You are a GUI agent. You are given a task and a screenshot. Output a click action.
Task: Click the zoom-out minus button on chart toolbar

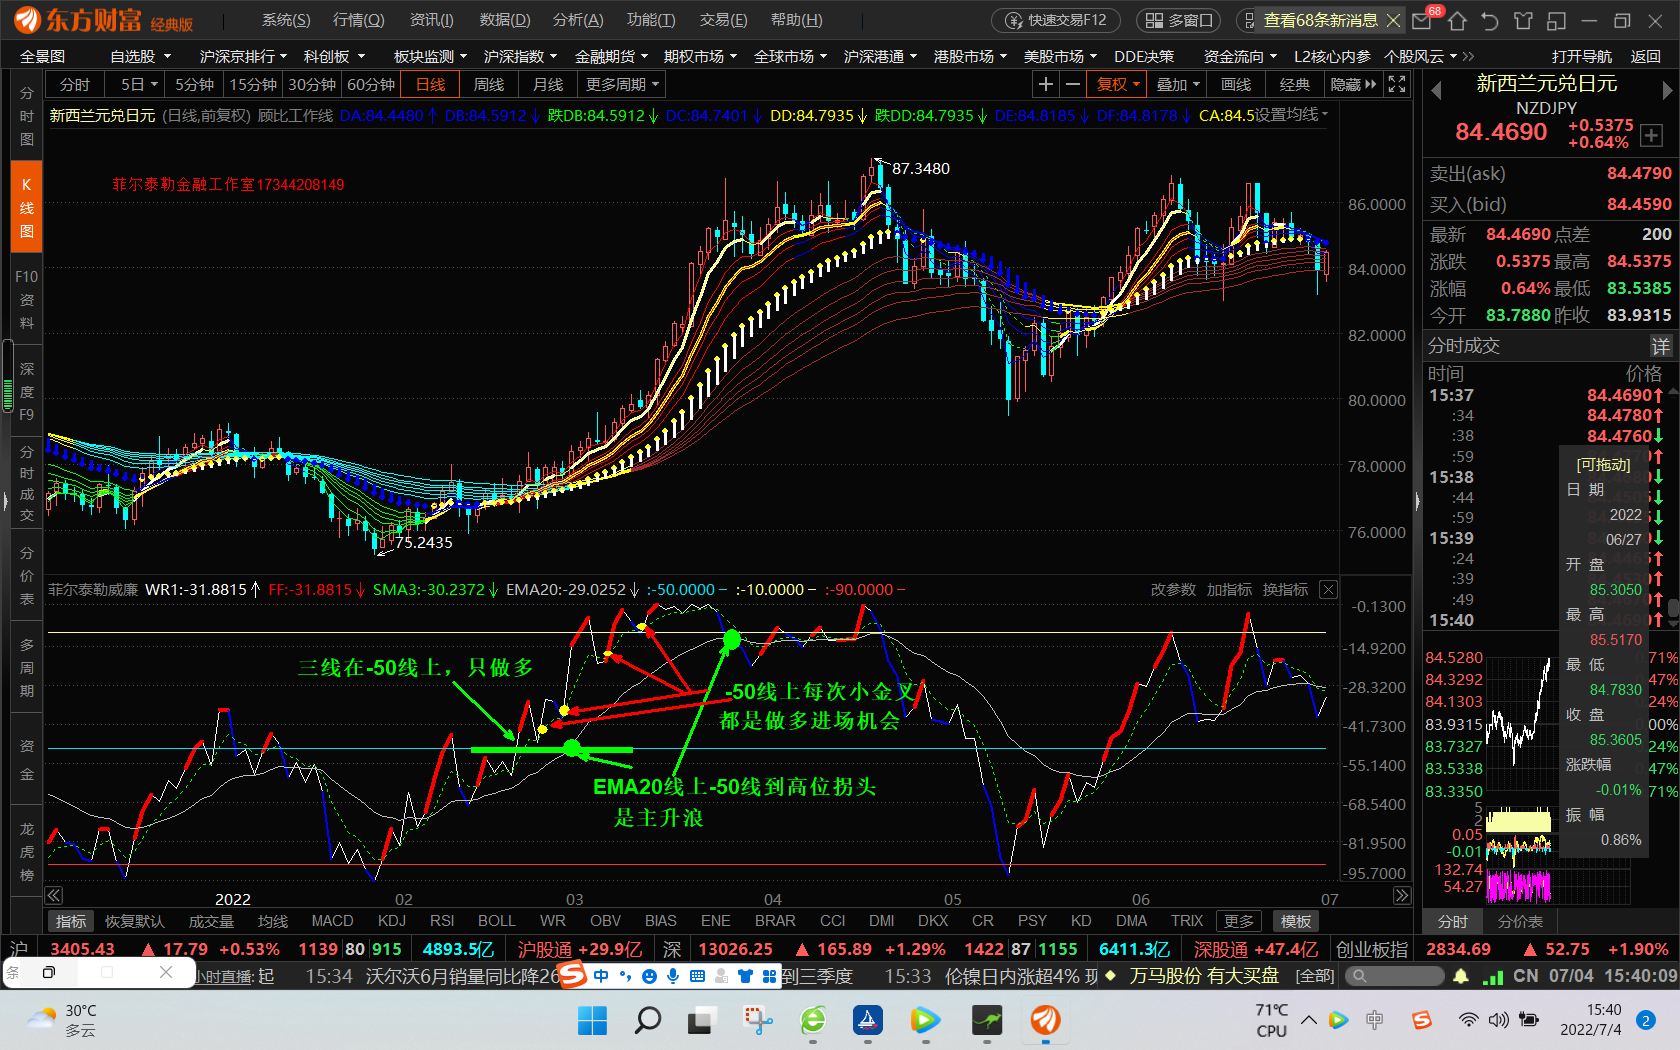[1073, 85]
